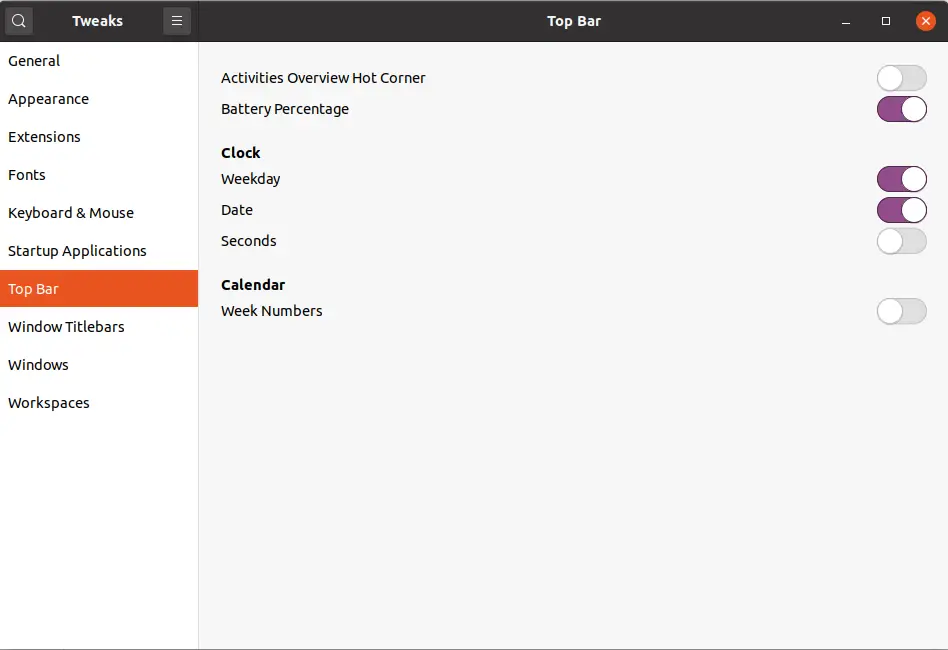Click the Battery Percentage label
948x650 pixels.
[285, 109]
